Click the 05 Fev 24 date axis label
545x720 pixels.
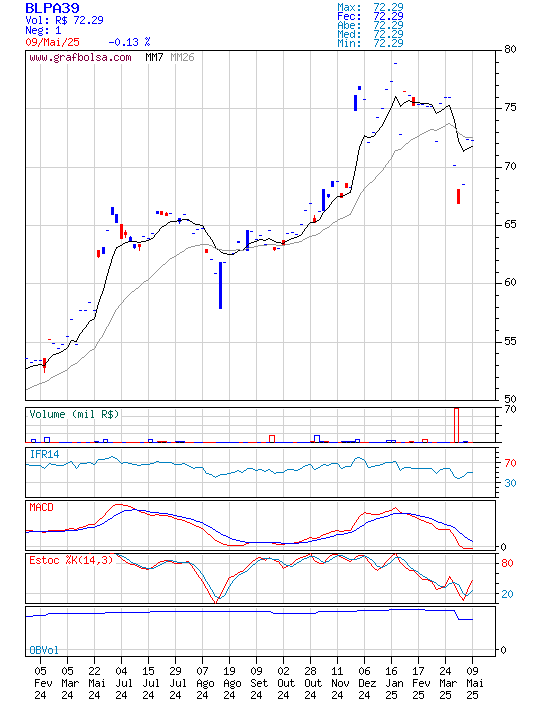pos(40,683)
